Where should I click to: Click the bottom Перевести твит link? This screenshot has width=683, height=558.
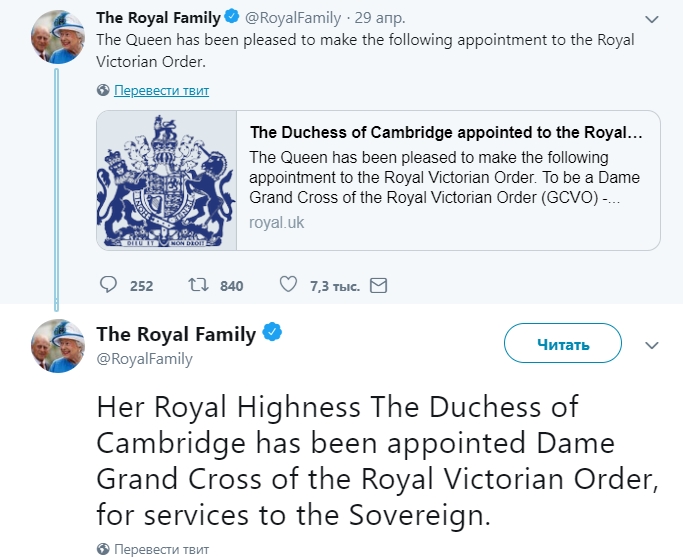[x=161, y=549]
